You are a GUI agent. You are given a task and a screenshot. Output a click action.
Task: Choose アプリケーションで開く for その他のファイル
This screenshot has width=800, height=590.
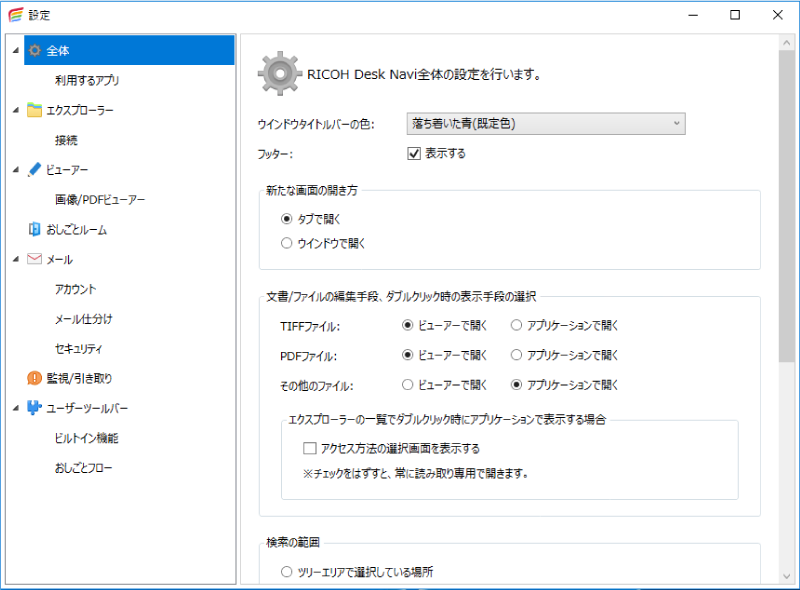coord(516,384)
